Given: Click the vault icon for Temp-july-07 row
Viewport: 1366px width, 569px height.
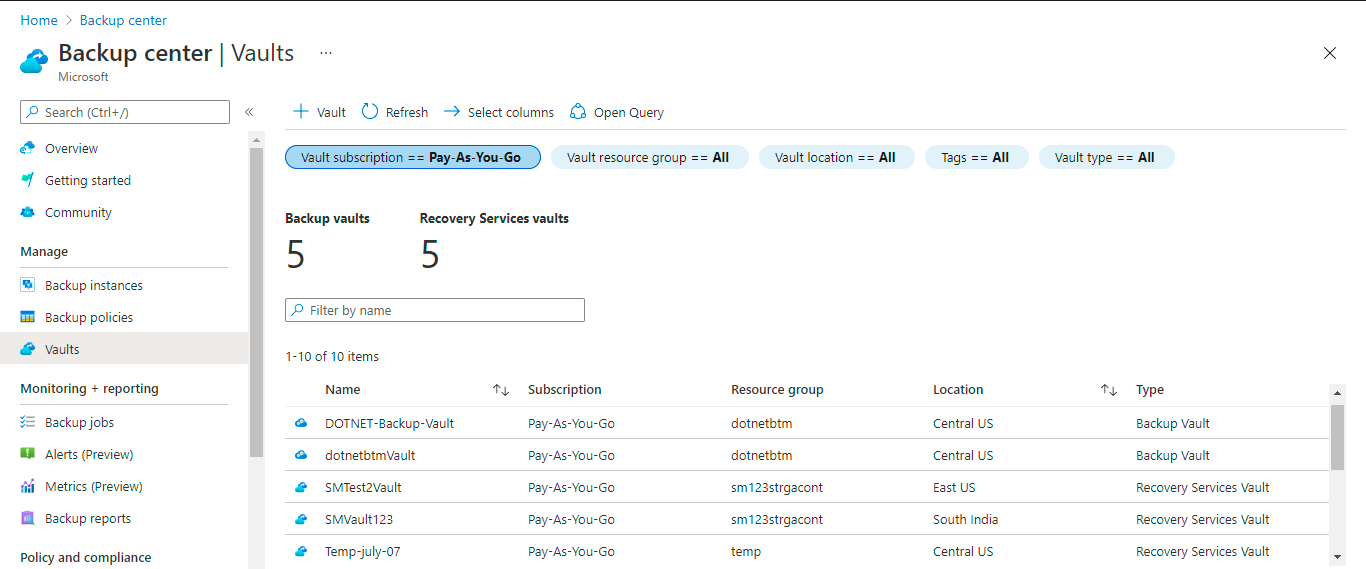Looking at the screenshot, I should (x=300, y=551).
